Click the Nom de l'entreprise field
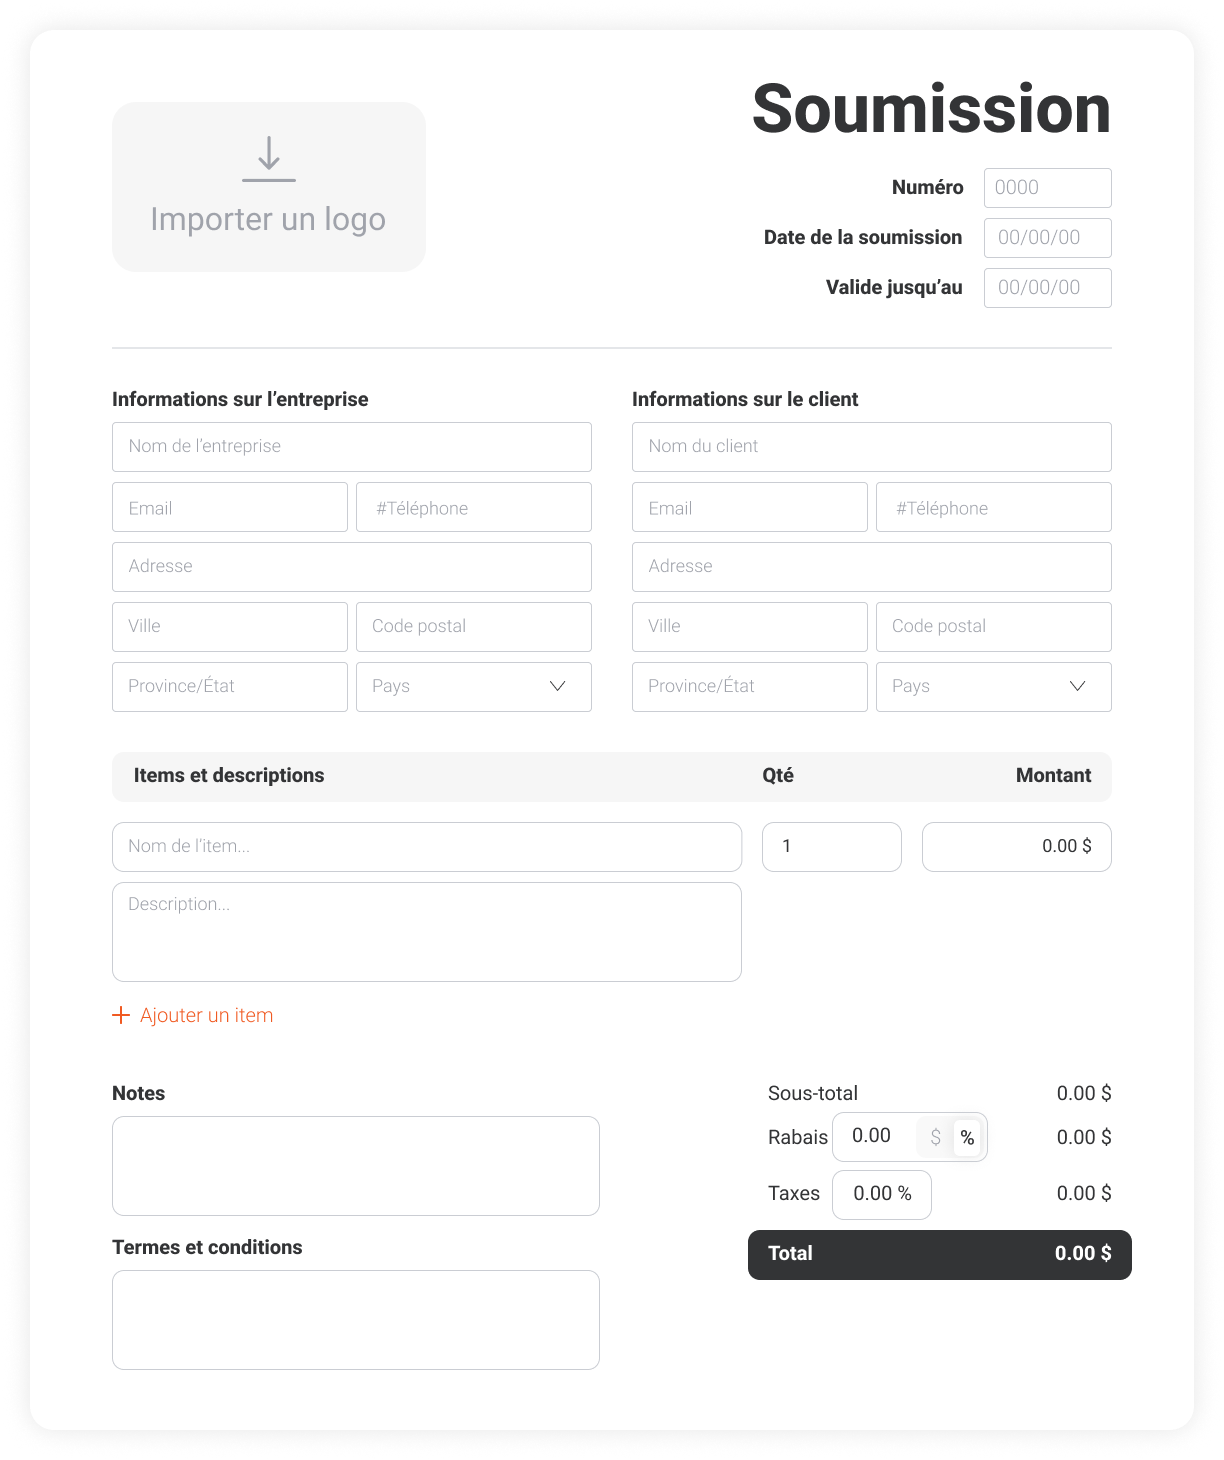 [351, 447]
